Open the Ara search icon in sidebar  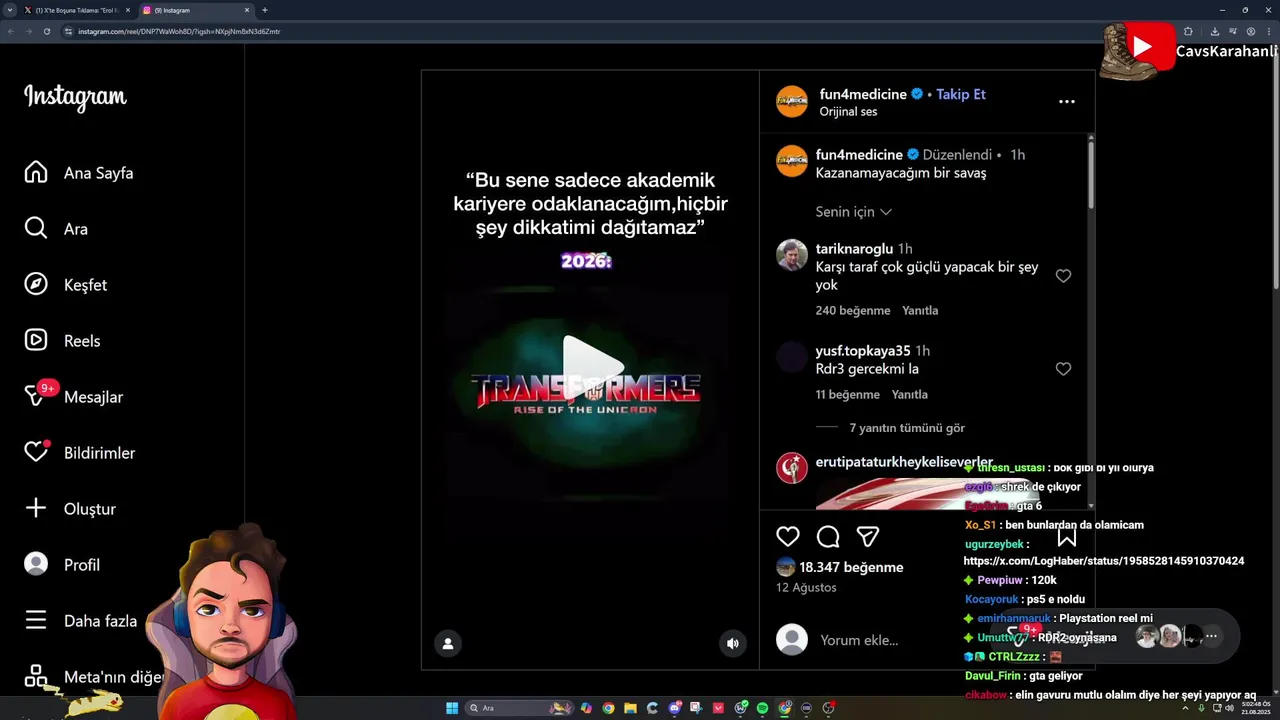(x=36, y=228)
